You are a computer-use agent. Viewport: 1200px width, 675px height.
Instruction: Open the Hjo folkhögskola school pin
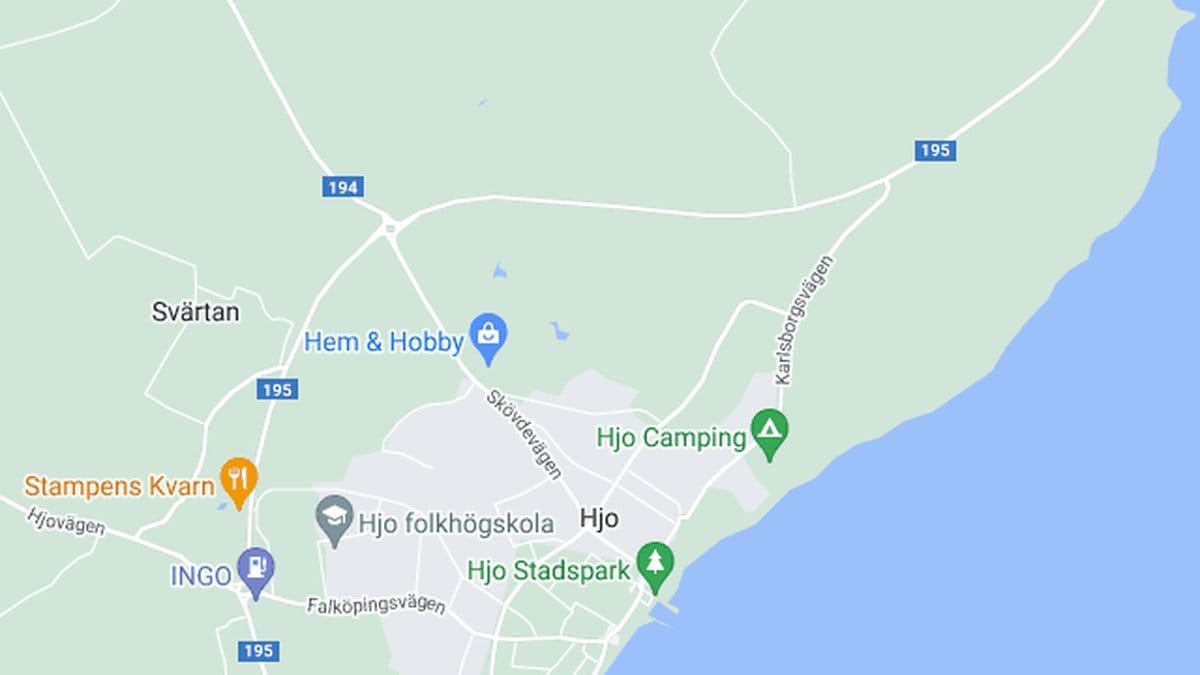coord(335,521)
